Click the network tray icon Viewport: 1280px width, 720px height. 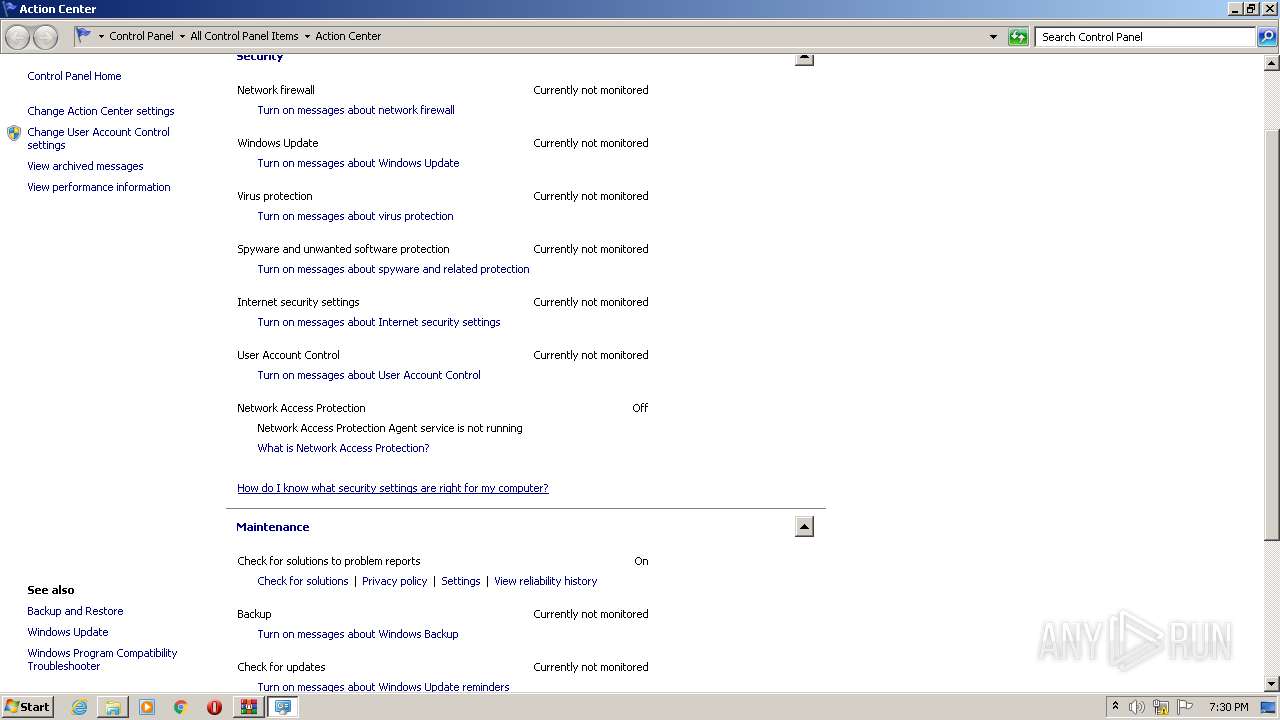pyautogui.click(x=1161, y=707)
